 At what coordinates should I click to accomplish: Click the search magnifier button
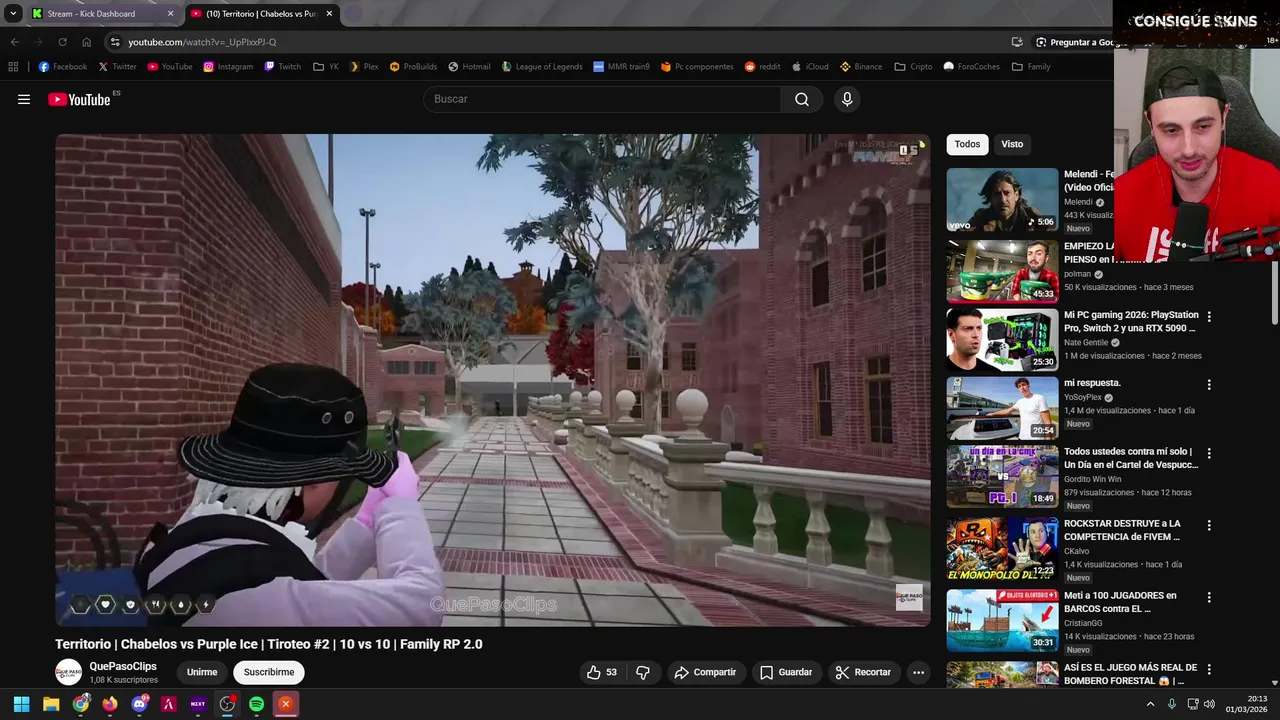802,99
